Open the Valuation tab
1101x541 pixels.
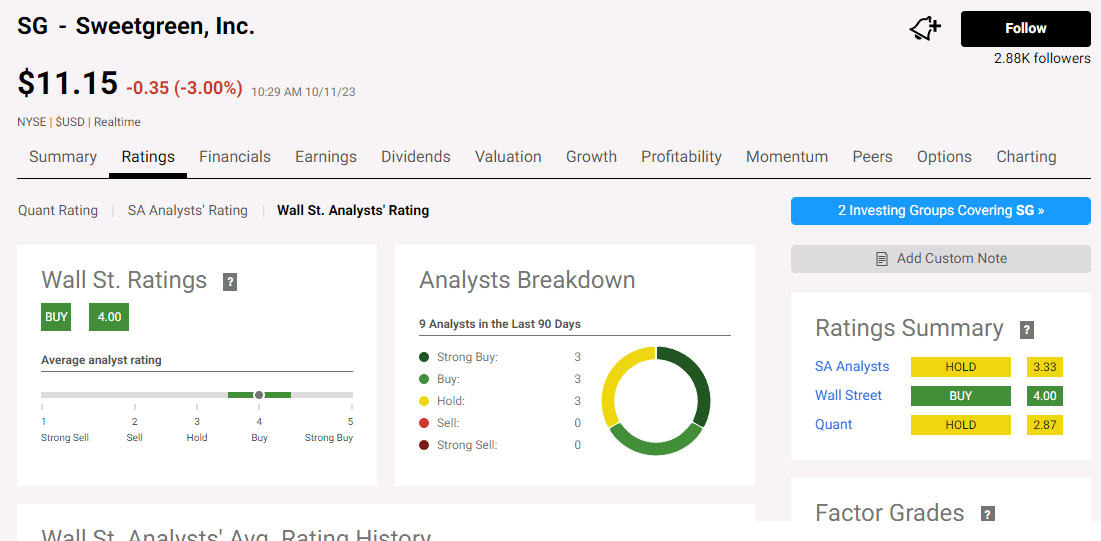(x=508, y=157)
